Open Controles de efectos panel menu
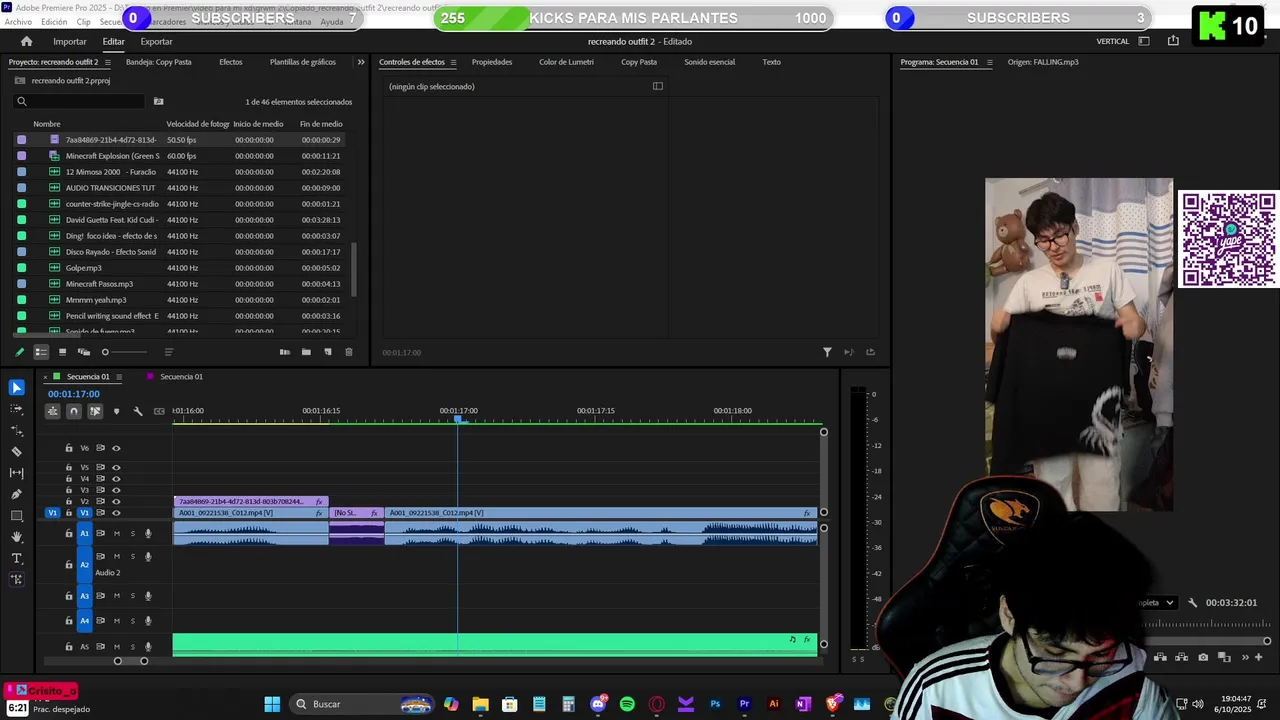This screenshot has height=720, width=1280. tap(453, 62)
